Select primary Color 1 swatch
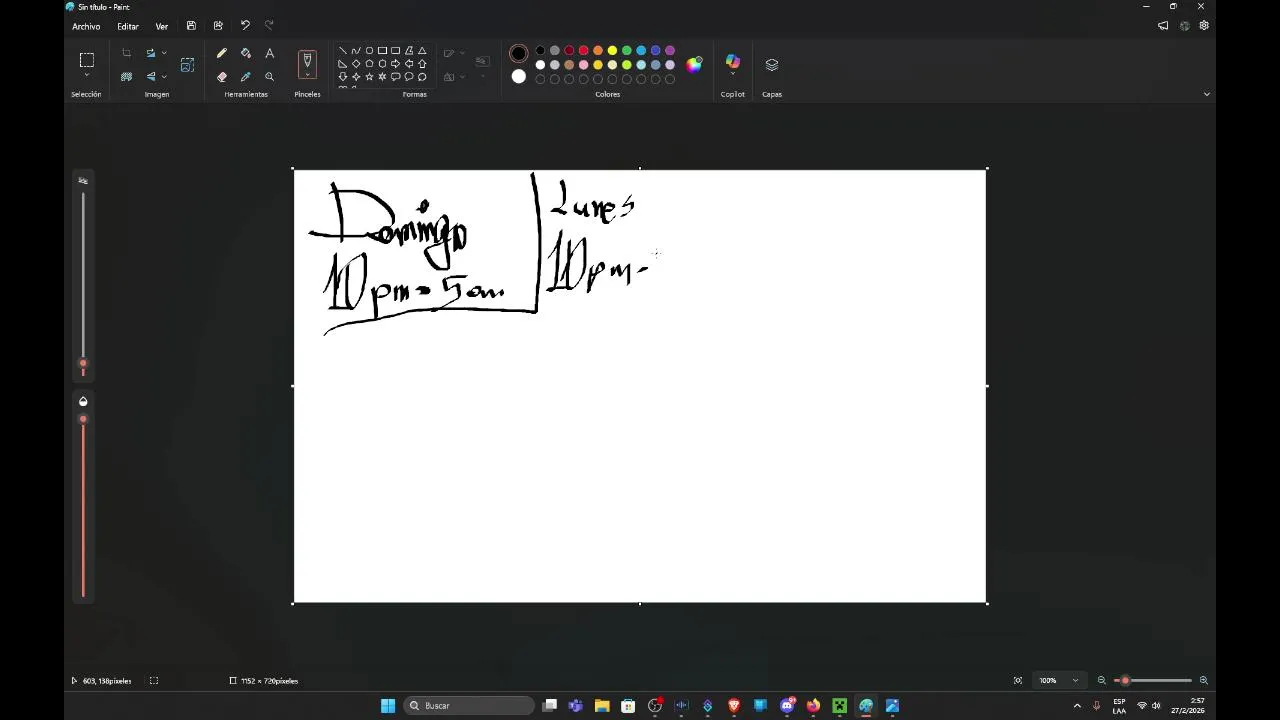This screenshot has height=720, width=1280. tap(518, 53)
